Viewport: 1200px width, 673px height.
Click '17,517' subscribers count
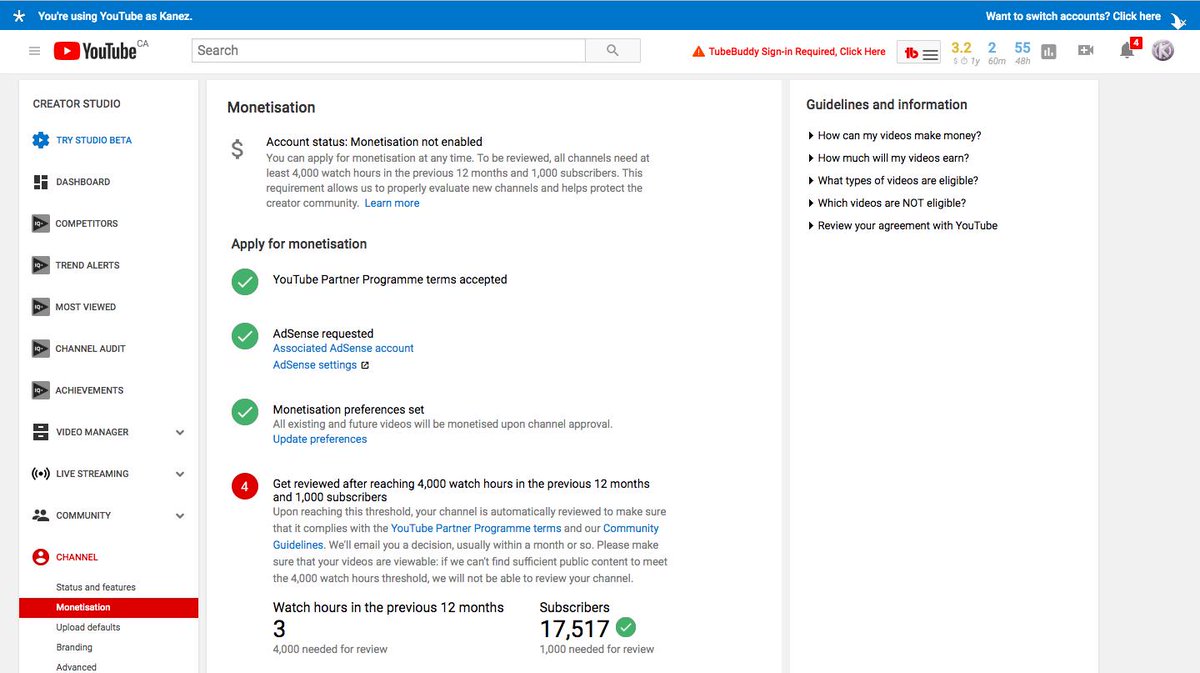pos(575,629)
